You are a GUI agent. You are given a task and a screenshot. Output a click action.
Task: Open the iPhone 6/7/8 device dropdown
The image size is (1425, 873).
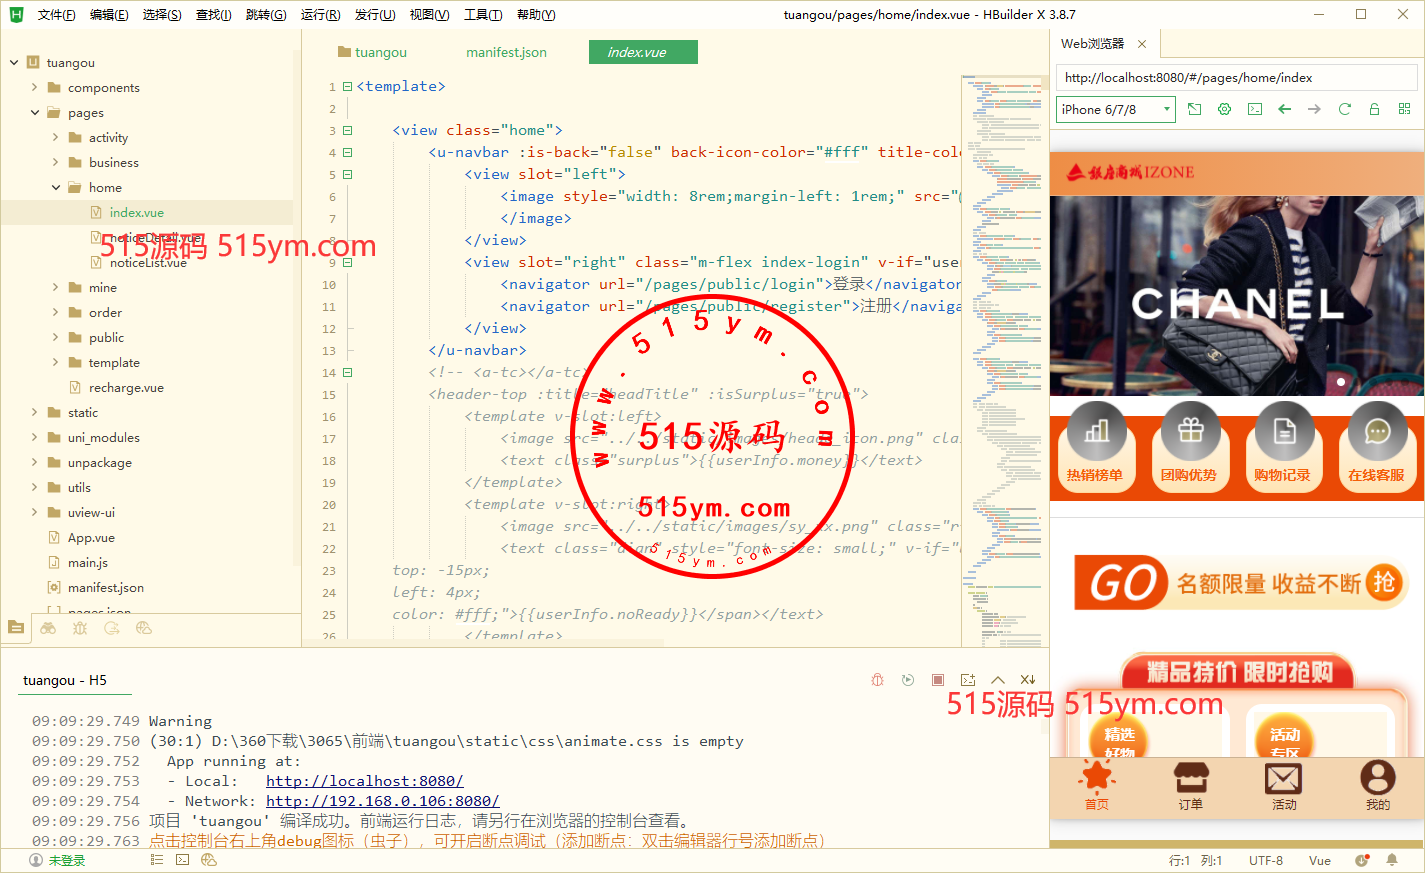pos(1115,109)
